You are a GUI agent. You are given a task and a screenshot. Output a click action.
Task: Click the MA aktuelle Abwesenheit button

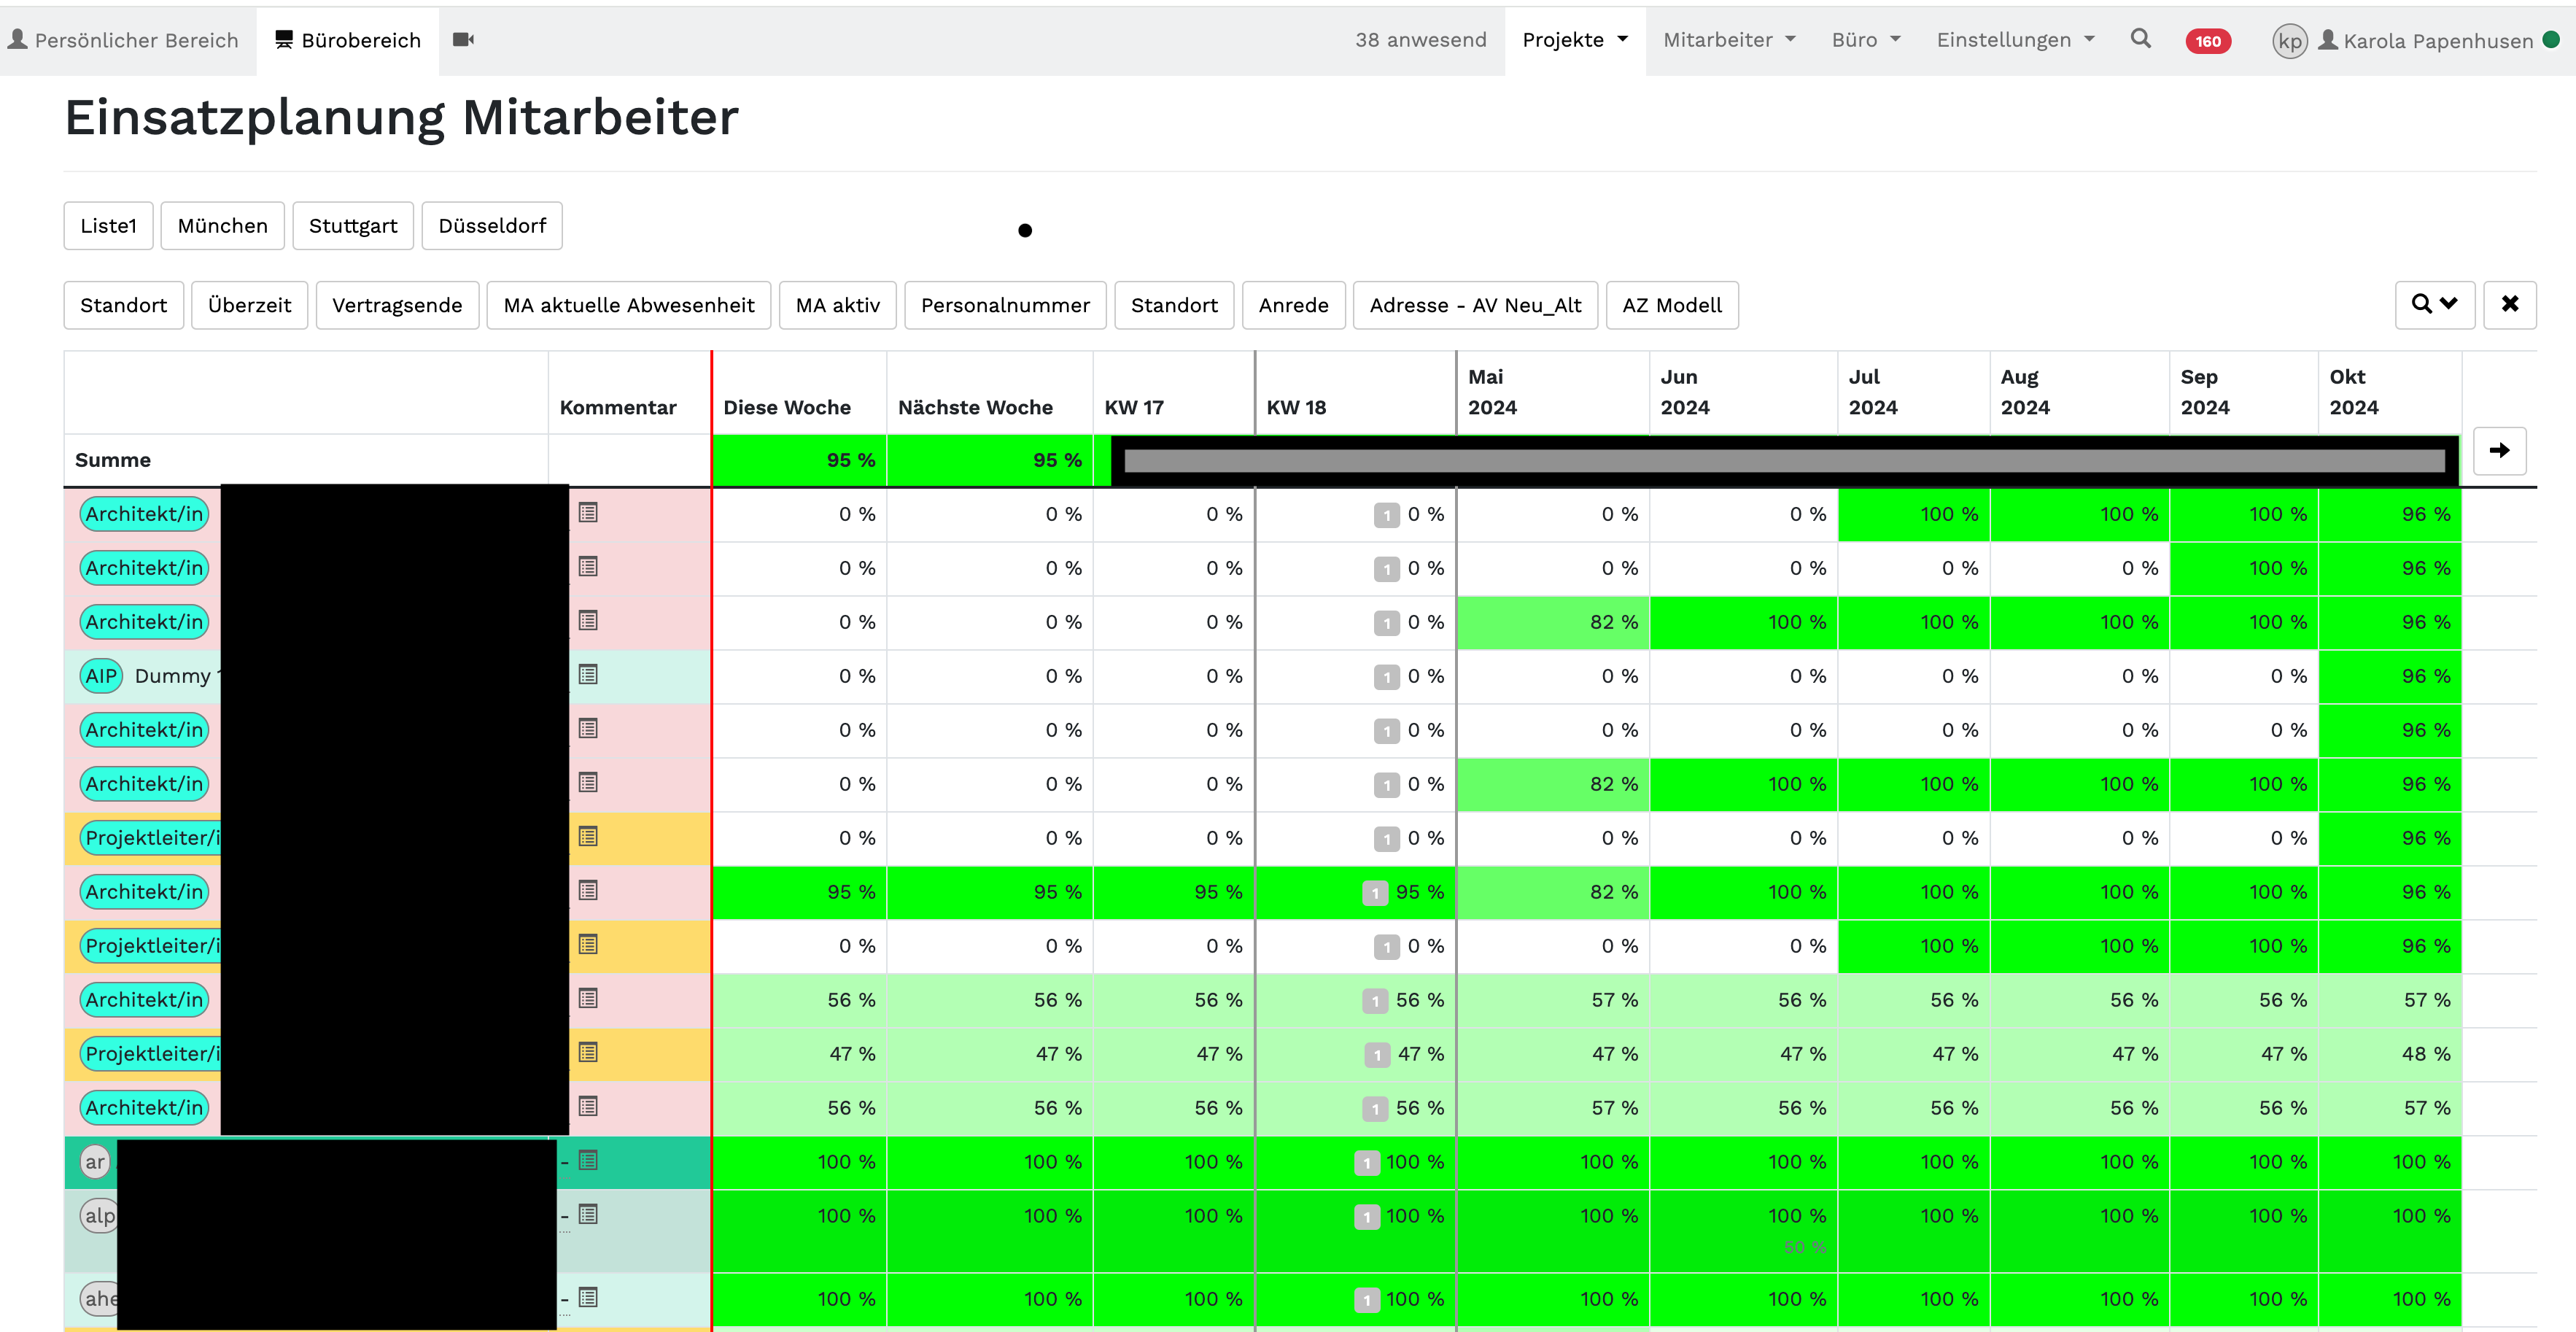click(628, 305)
